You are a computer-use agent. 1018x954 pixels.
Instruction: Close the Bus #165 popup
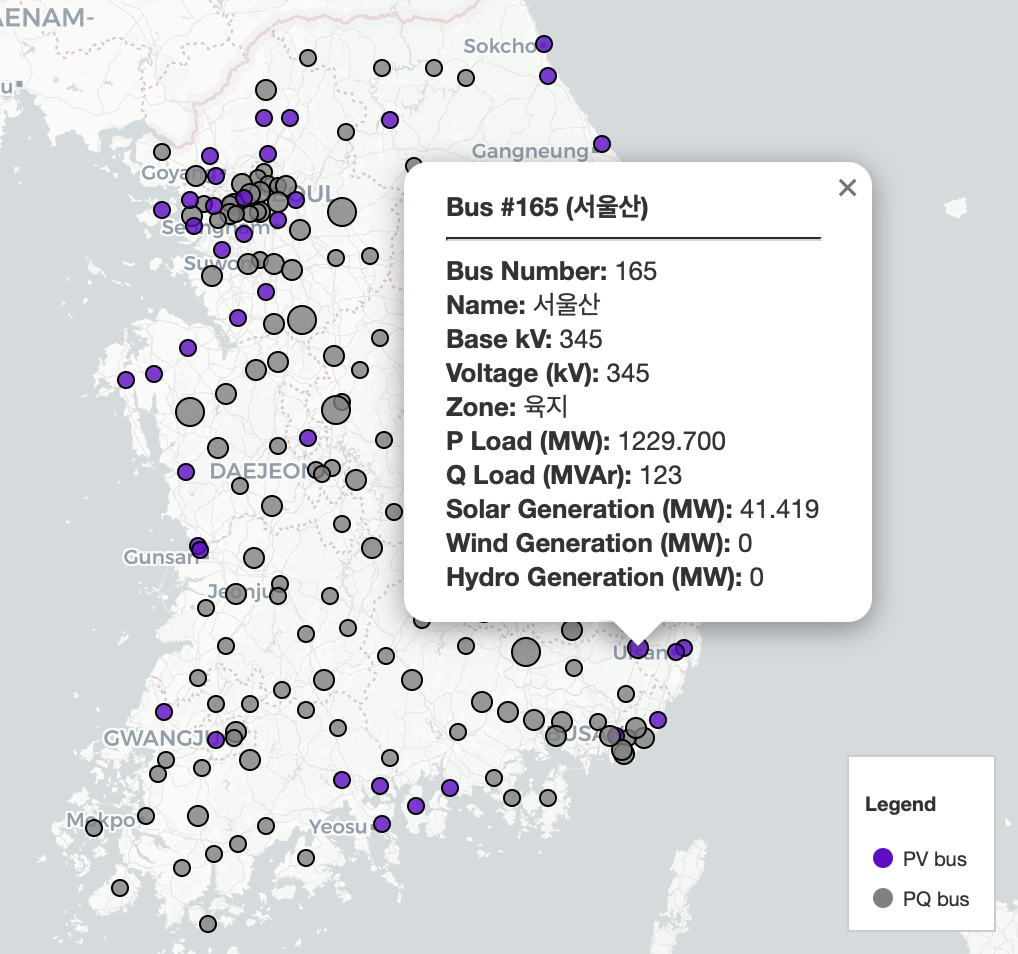click(847, 188)
